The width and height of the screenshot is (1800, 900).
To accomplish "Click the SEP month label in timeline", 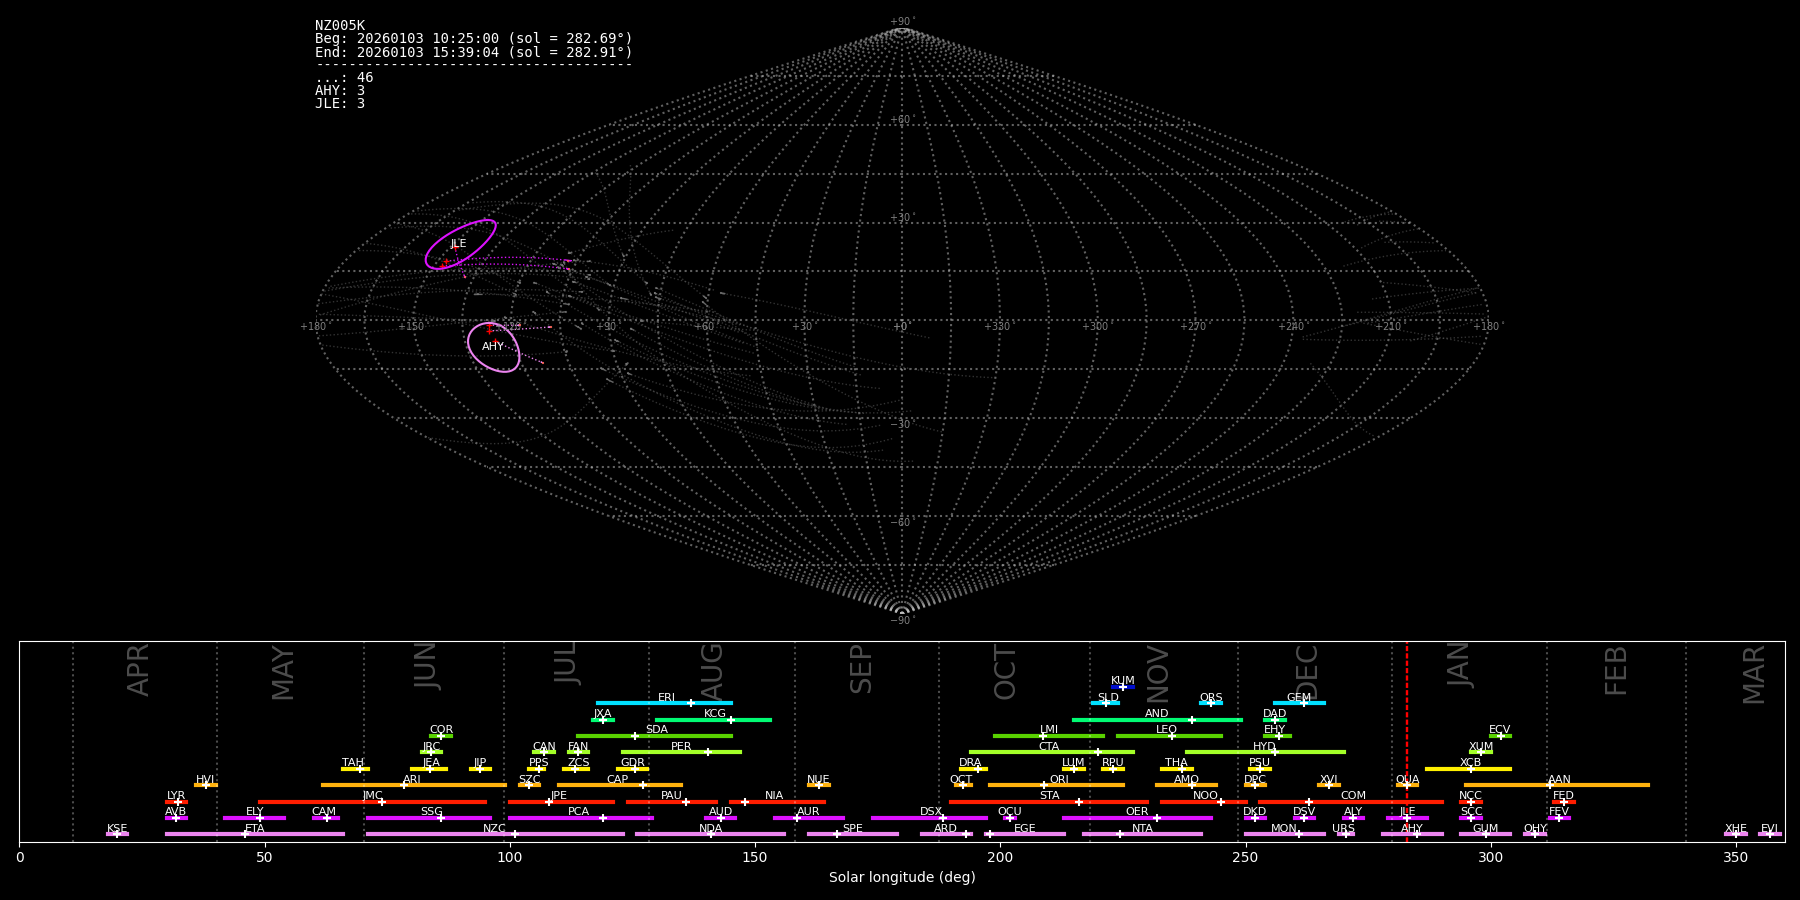I will (861, 669).
